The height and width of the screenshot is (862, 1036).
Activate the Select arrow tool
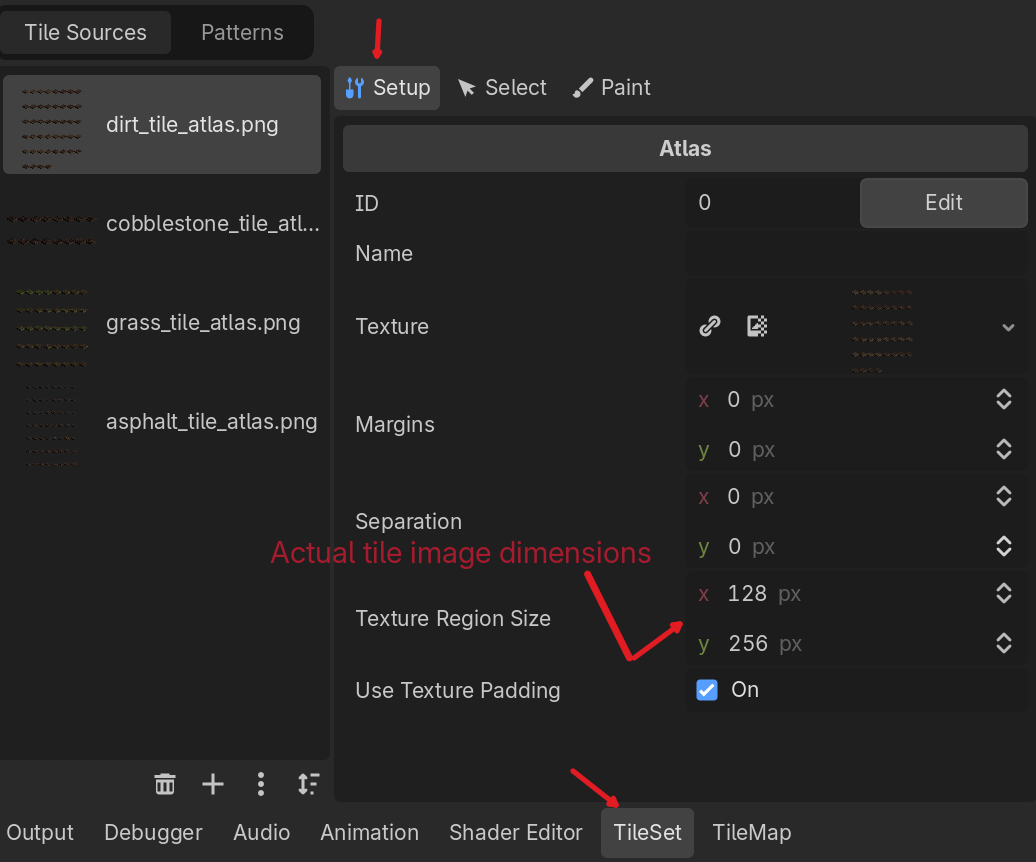pyautogui.click(x=502, y=88)
